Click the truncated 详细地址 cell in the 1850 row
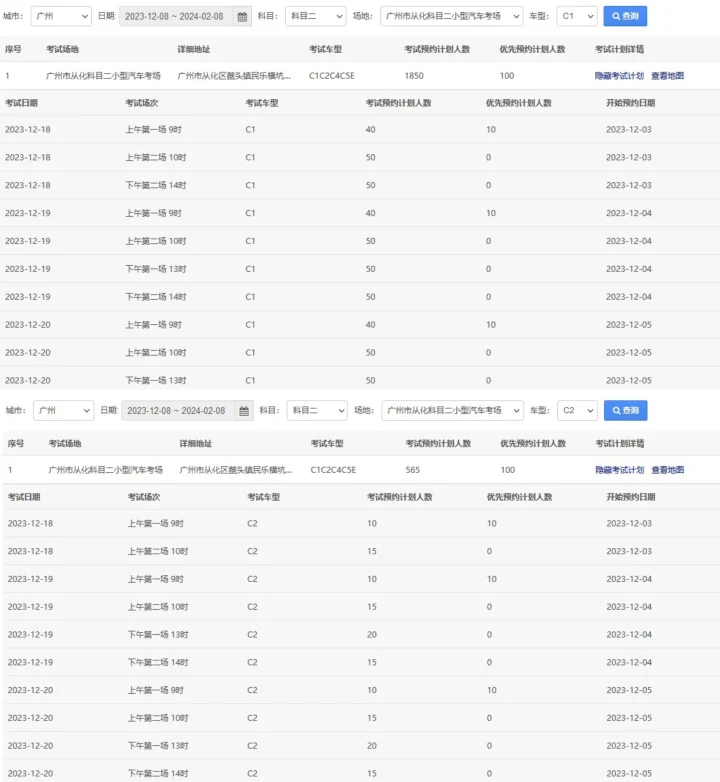 (x=235, y=76)
